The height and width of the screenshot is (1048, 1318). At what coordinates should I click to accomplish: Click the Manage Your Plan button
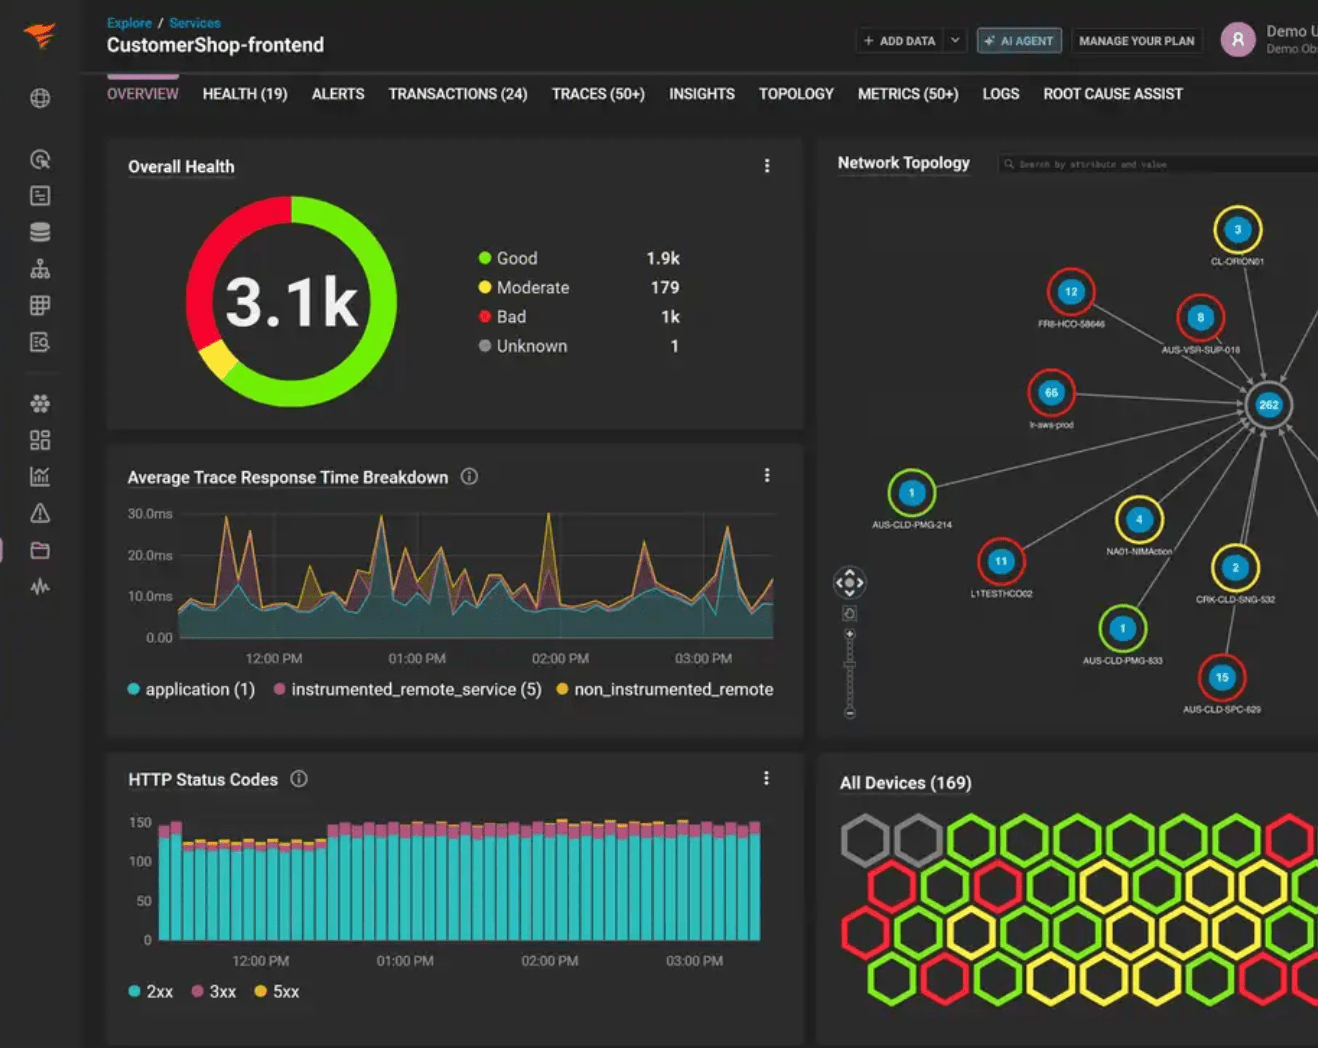[1137, 40]
